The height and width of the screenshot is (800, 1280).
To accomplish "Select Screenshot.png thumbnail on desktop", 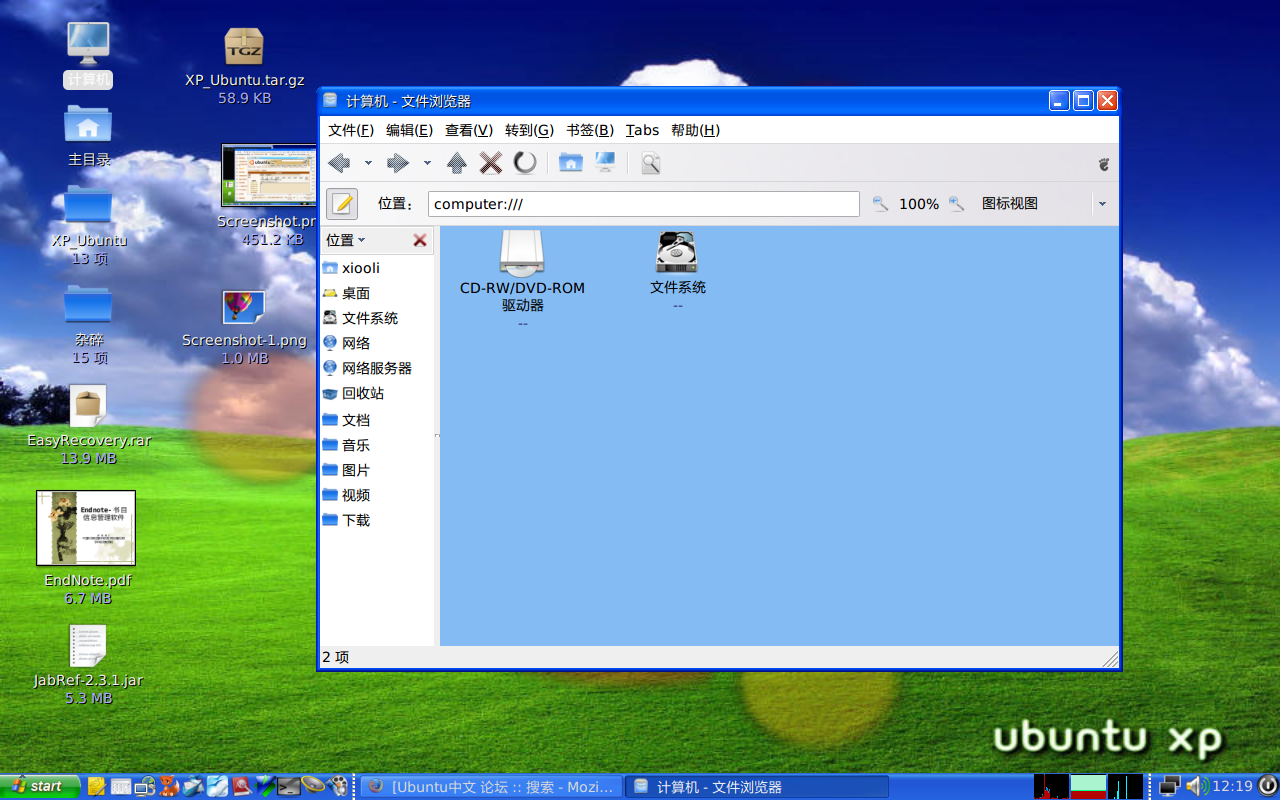I will coord(268,176).
